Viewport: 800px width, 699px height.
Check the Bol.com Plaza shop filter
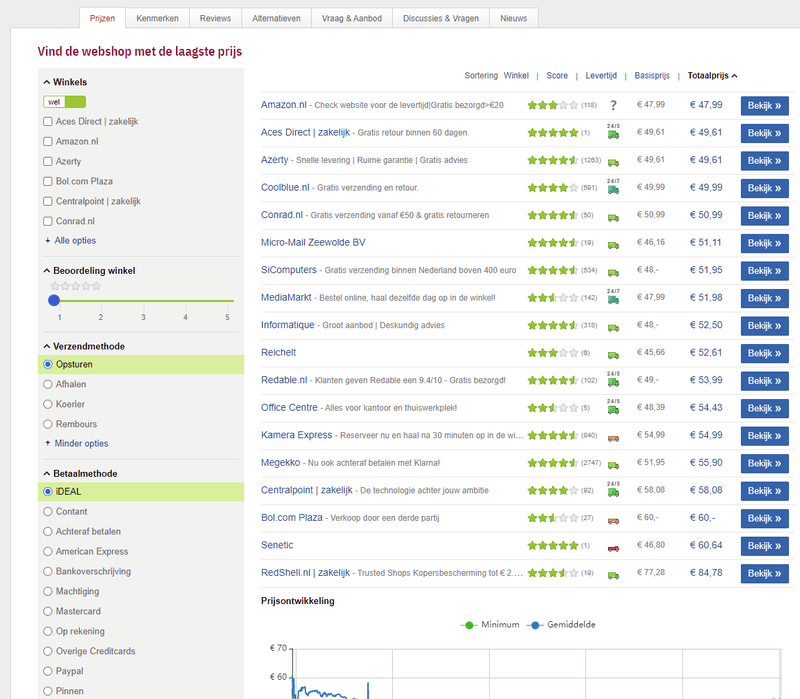(x=48, y=181)
